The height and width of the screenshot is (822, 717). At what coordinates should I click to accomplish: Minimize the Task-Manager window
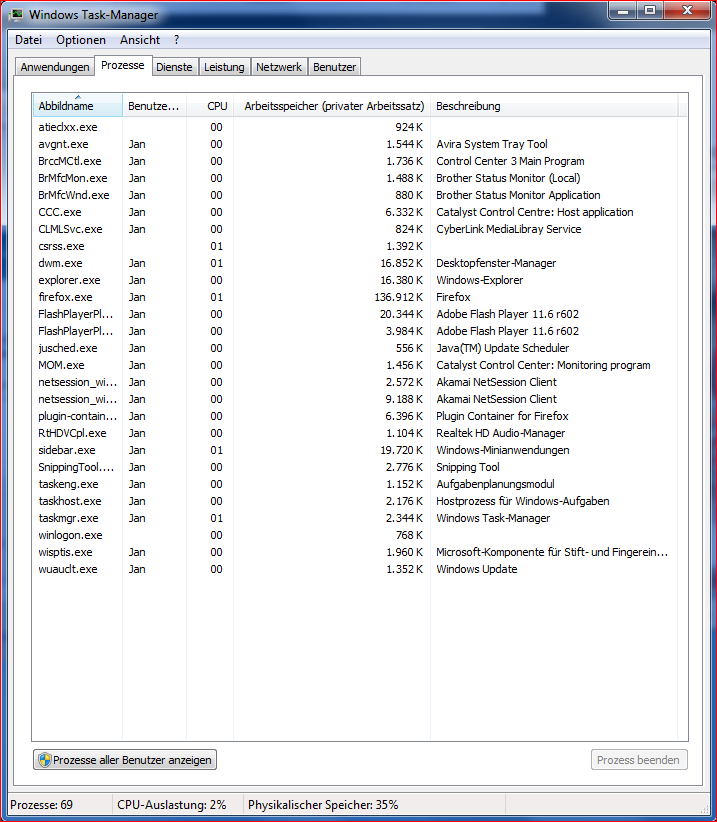623,10
